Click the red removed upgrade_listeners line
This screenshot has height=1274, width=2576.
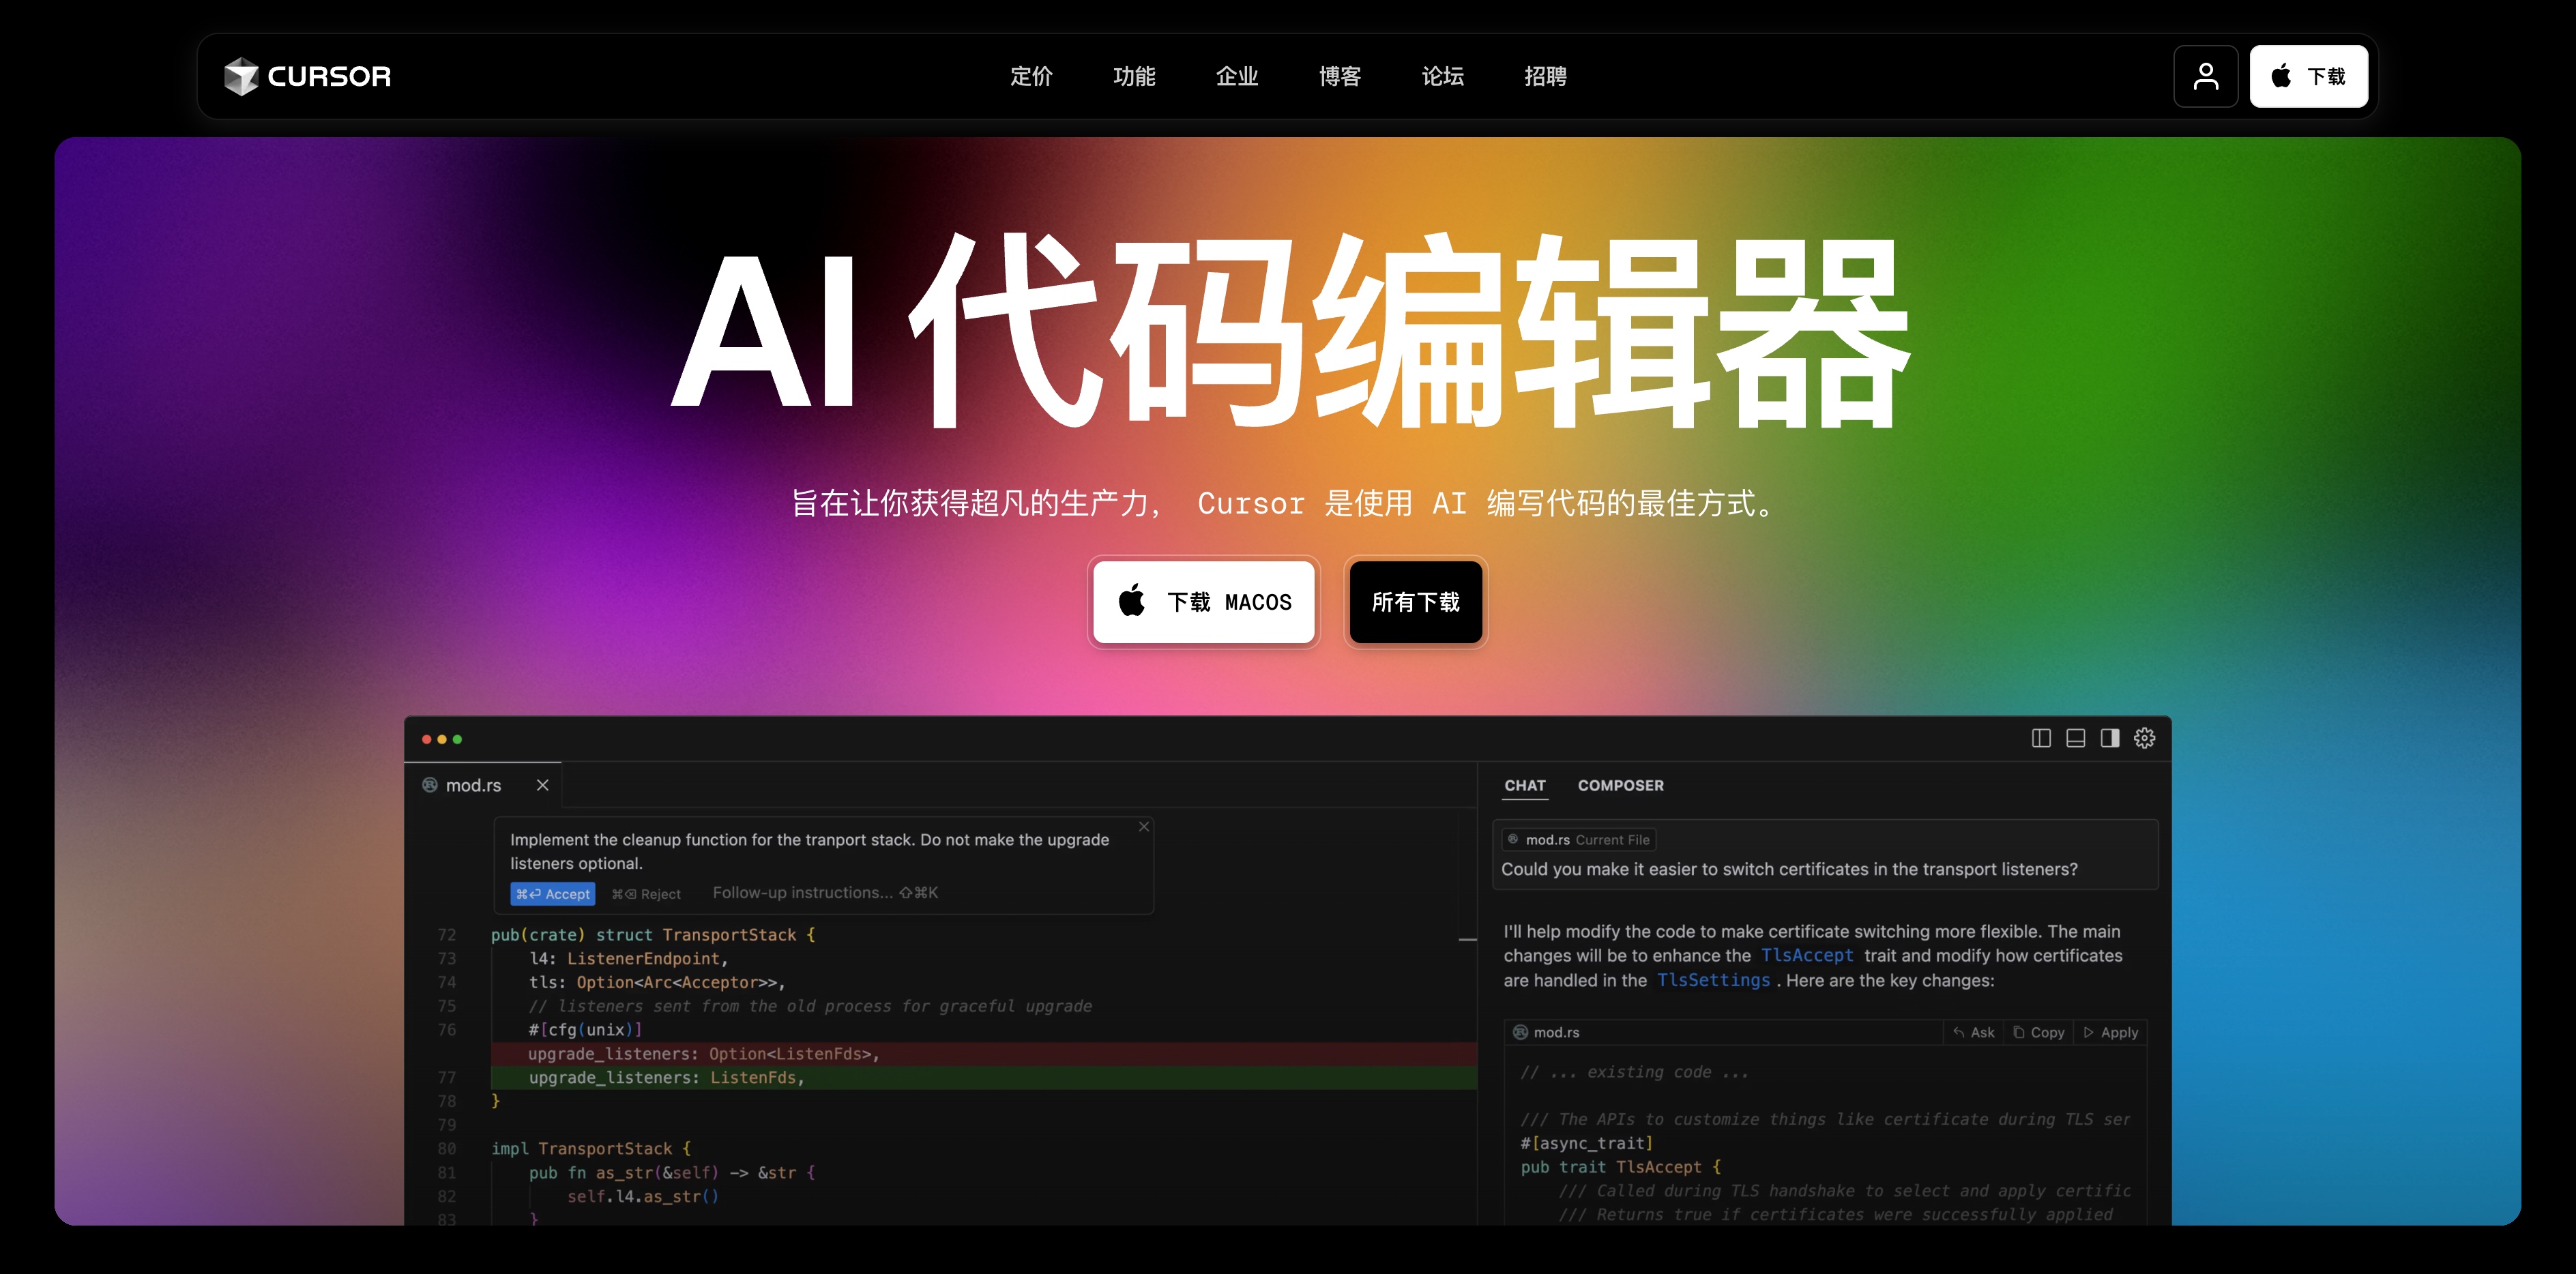pyautogui.click(x=984, y=1054)
